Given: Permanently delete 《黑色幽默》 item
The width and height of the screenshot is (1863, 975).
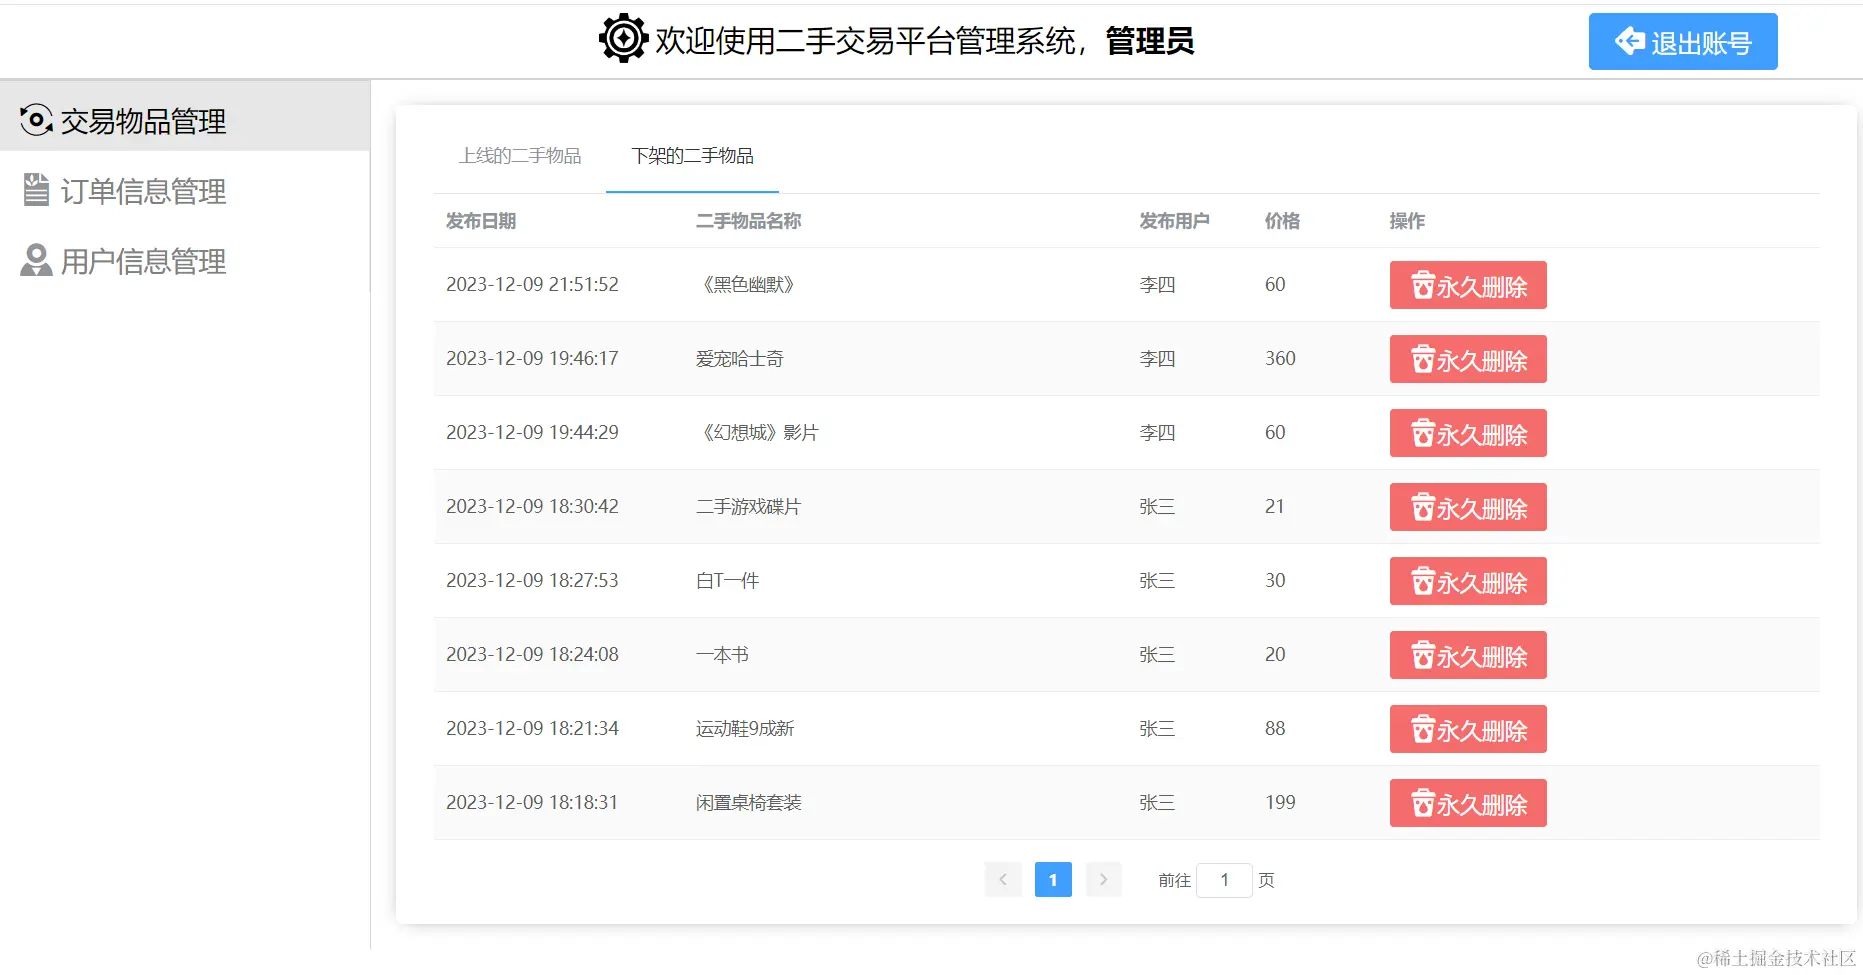Looking at the screenshot, I should click(x=1468, y=285).
